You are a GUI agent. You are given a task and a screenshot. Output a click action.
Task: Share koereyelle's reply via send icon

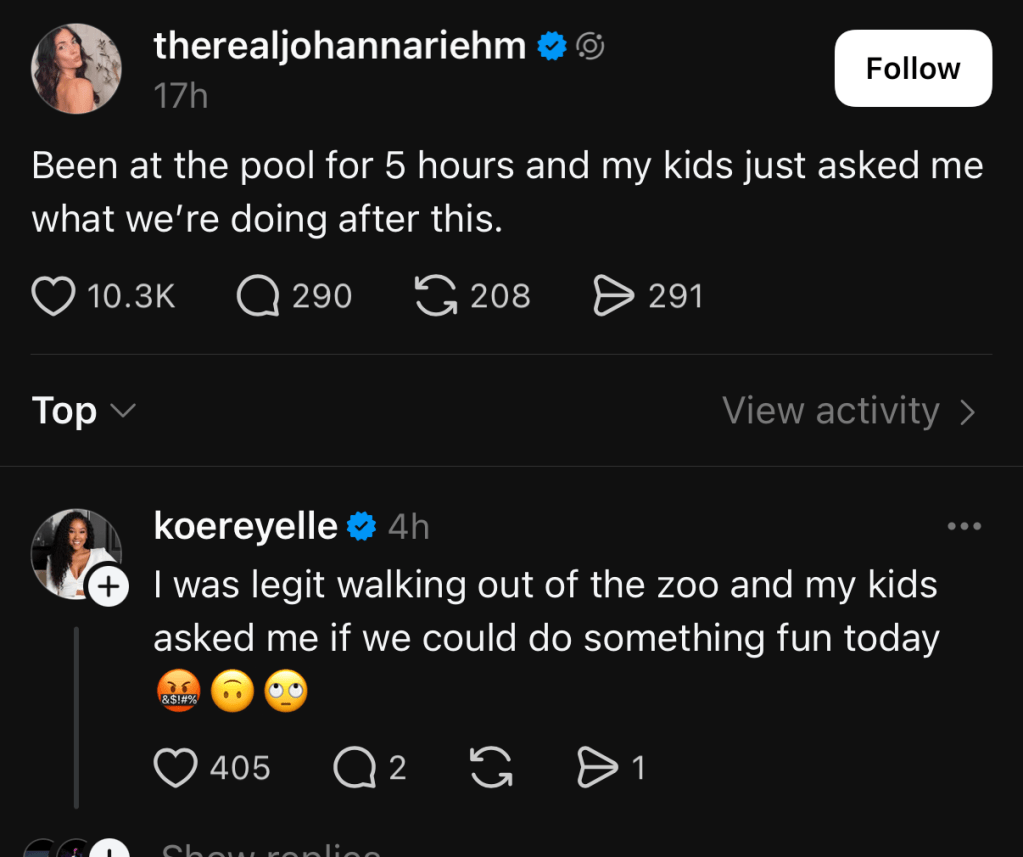(597, 767)
